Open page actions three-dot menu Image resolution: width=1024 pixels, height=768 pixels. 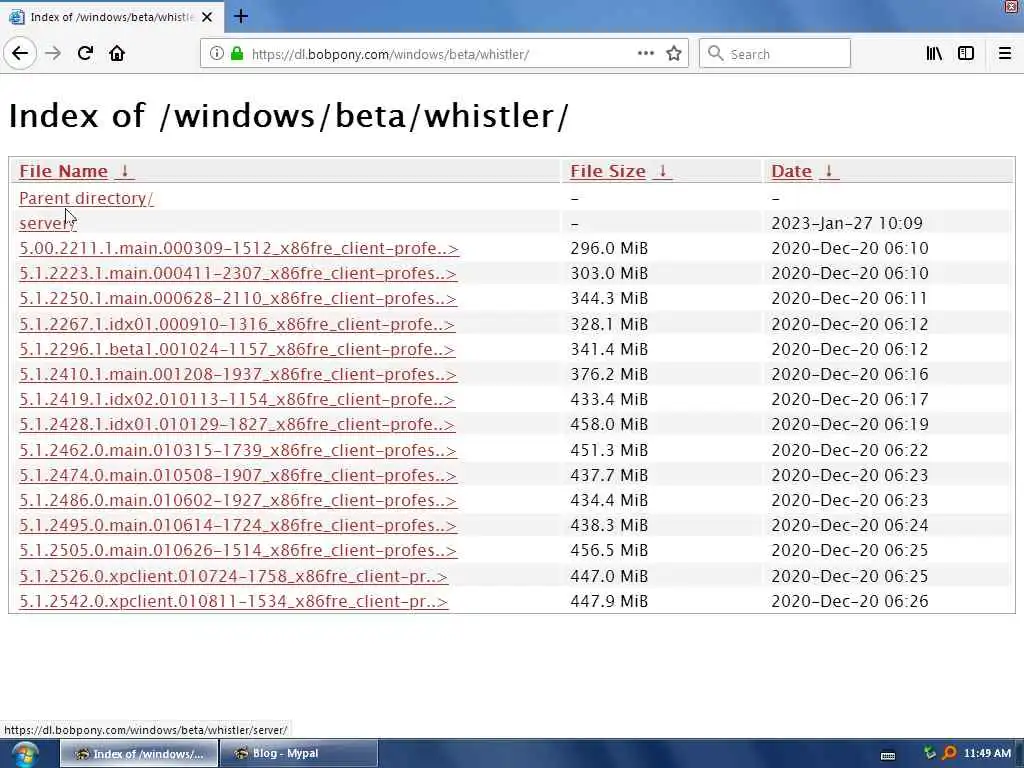coord(645,54)
